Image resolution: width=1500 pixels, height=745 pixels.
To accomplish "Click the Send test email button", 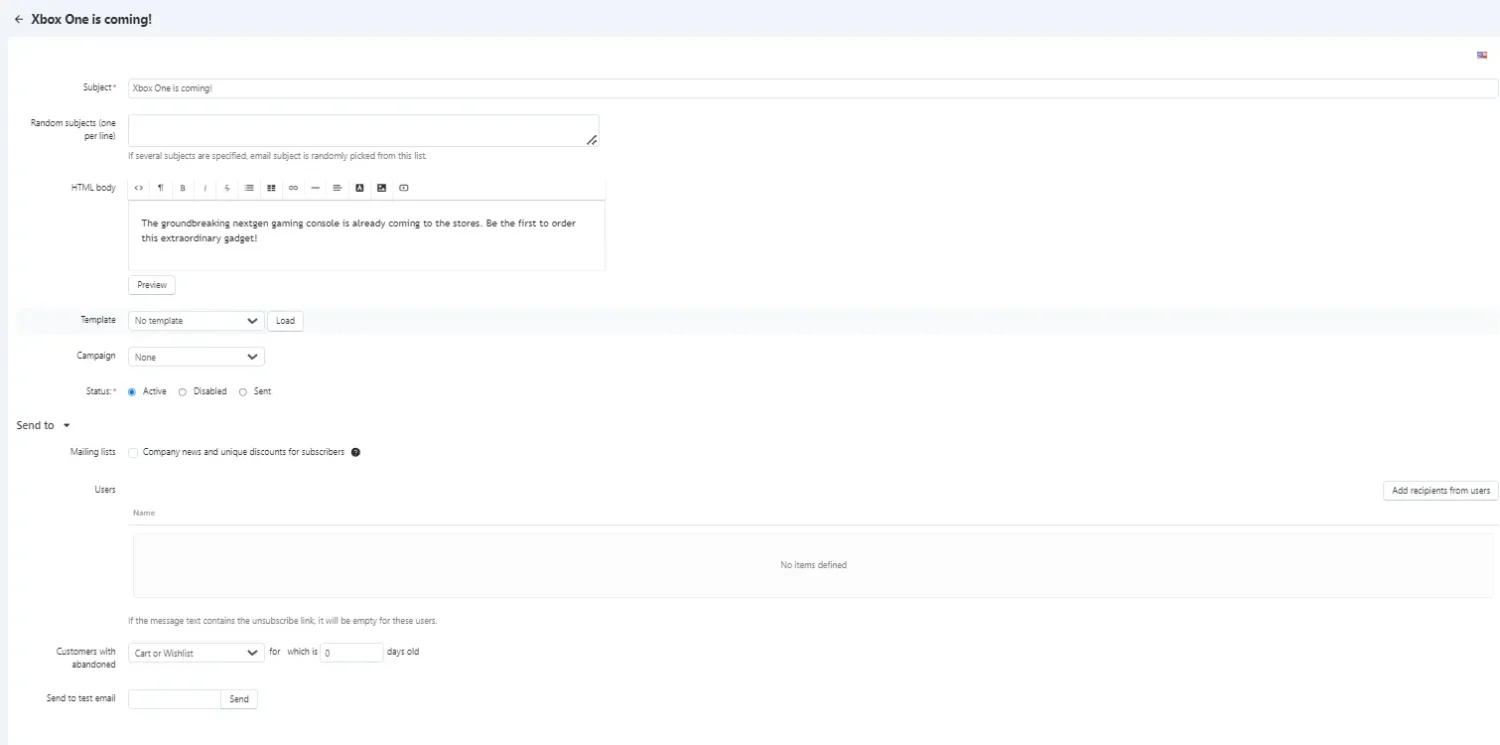I will tap(239, 699).
